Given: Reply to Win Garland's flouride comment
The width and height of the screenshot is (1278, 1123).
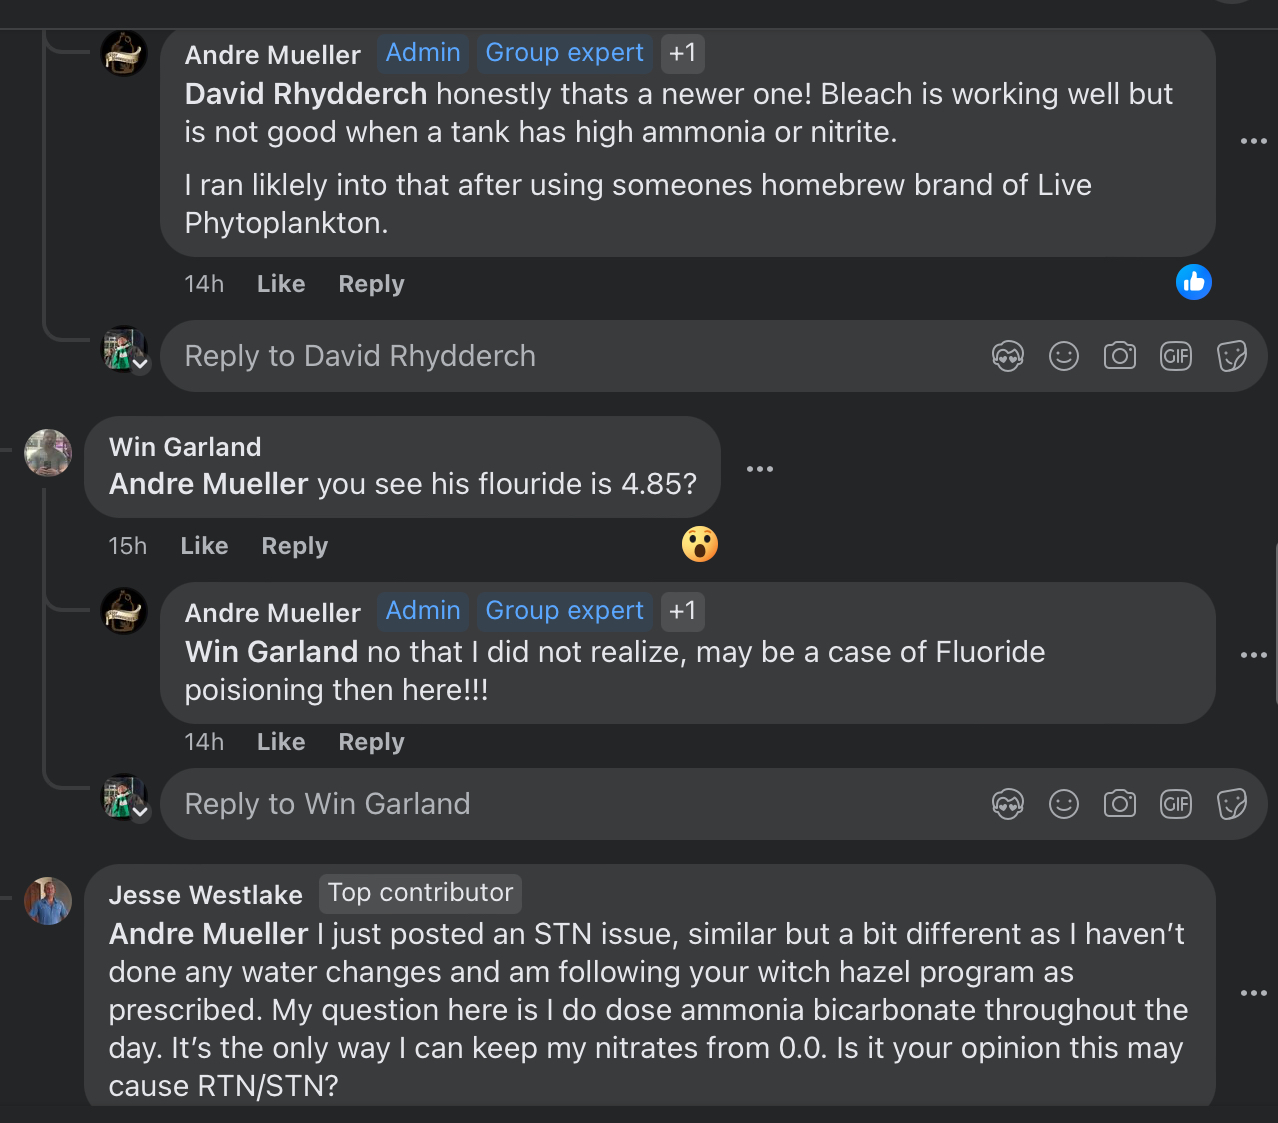Looking at the screenshot, I should 294,546.
